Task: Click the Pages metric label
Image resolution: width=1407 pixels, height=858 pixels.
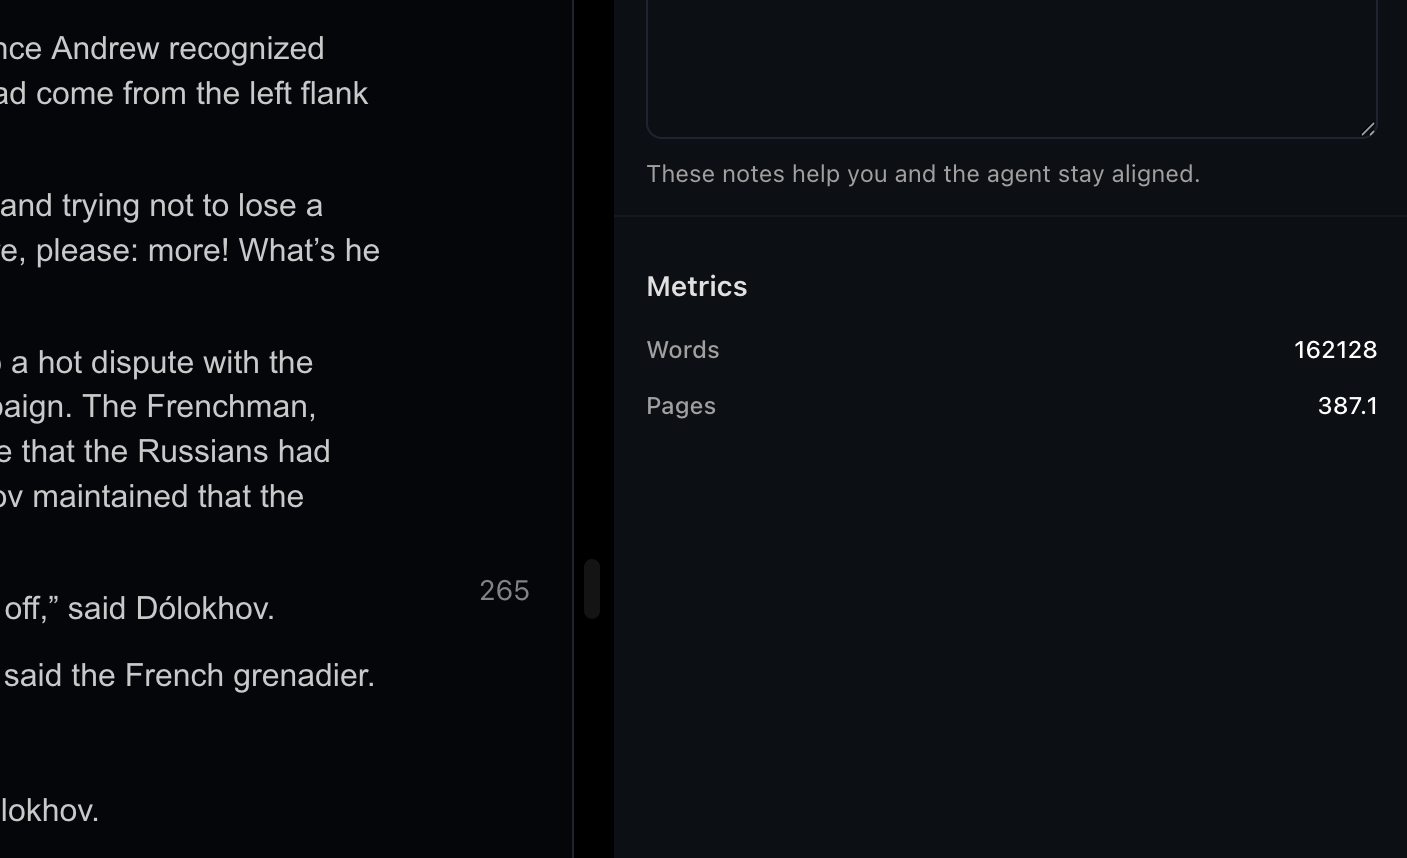Action: click(681, 406)
